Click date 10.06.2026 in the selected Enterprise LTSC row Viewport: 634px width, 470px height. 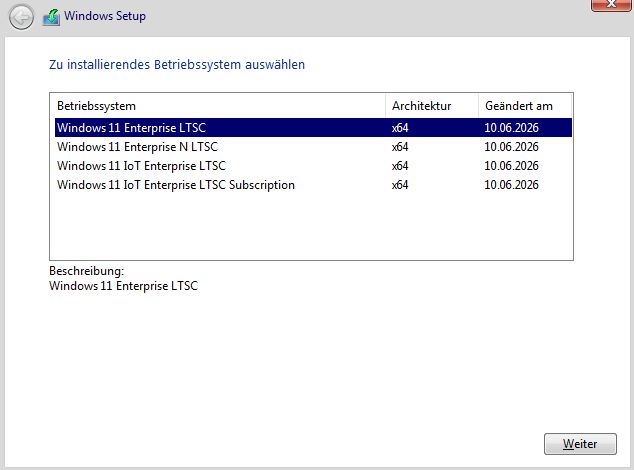coord(511,127)
